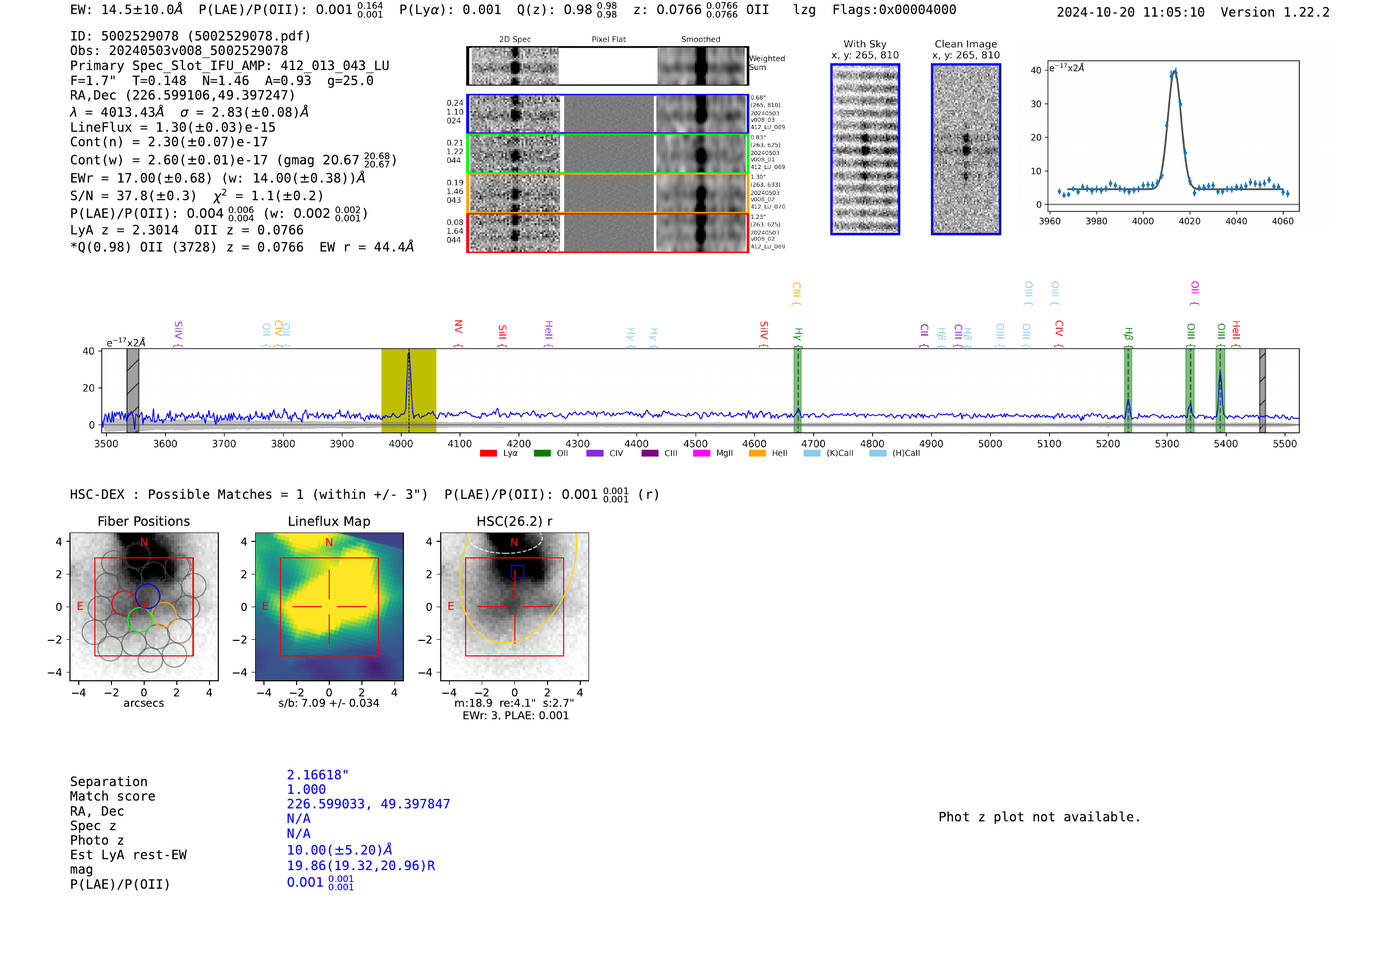Click the 'LineFlux = 1.30(±0.03)e-15' line
Viewport: 1400px width, 953px height.
pos(173,127)
